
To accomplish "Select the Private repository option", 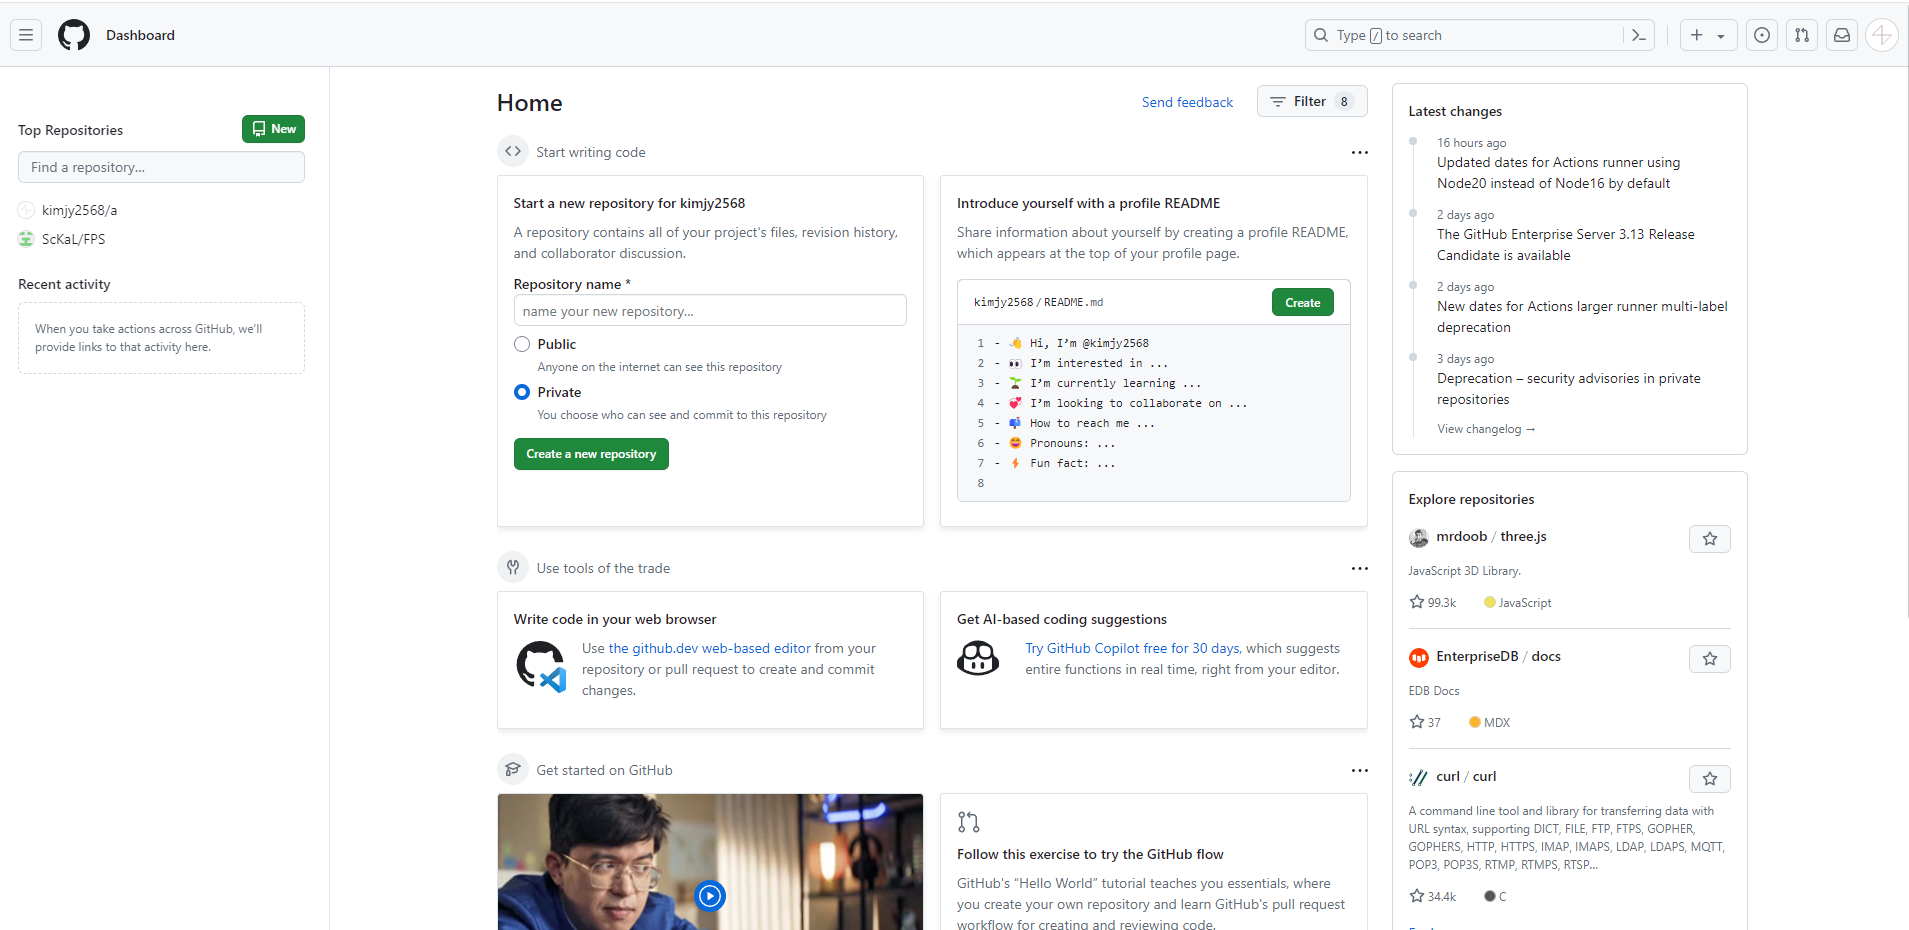I will 521,392.
